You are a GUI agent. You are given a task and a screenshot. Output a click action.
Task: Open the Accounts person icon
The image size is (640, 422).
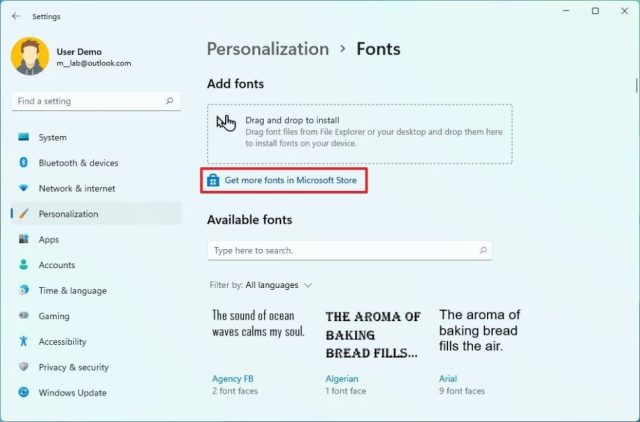click(24, 264)
